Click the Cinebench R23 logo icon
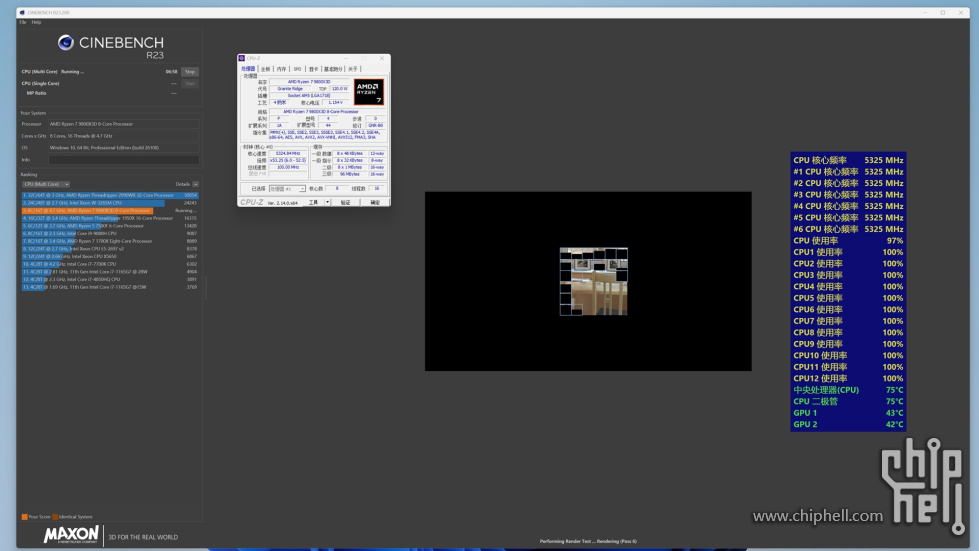 pyautogui.click(x=66, y=42)
